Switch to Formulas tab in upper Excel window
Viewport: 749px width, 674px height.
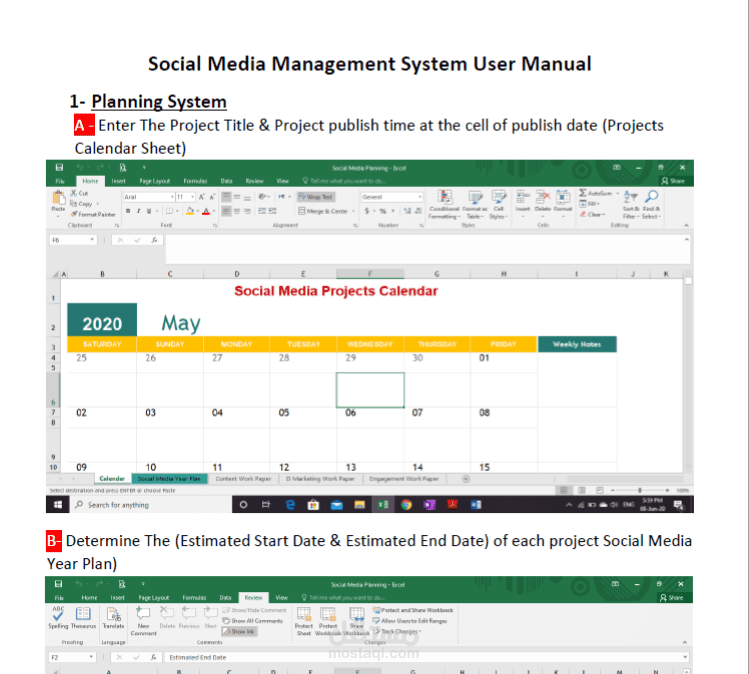coord(195,181)
